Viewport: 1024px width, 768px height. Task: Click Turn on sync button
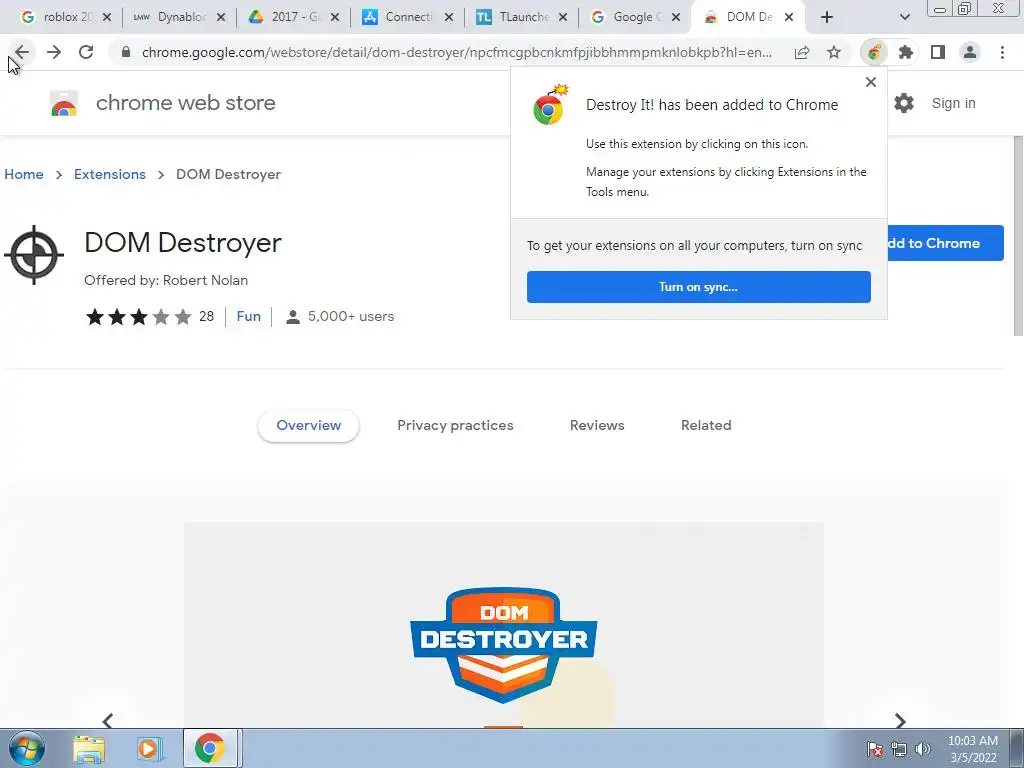(x=699, y=287)
